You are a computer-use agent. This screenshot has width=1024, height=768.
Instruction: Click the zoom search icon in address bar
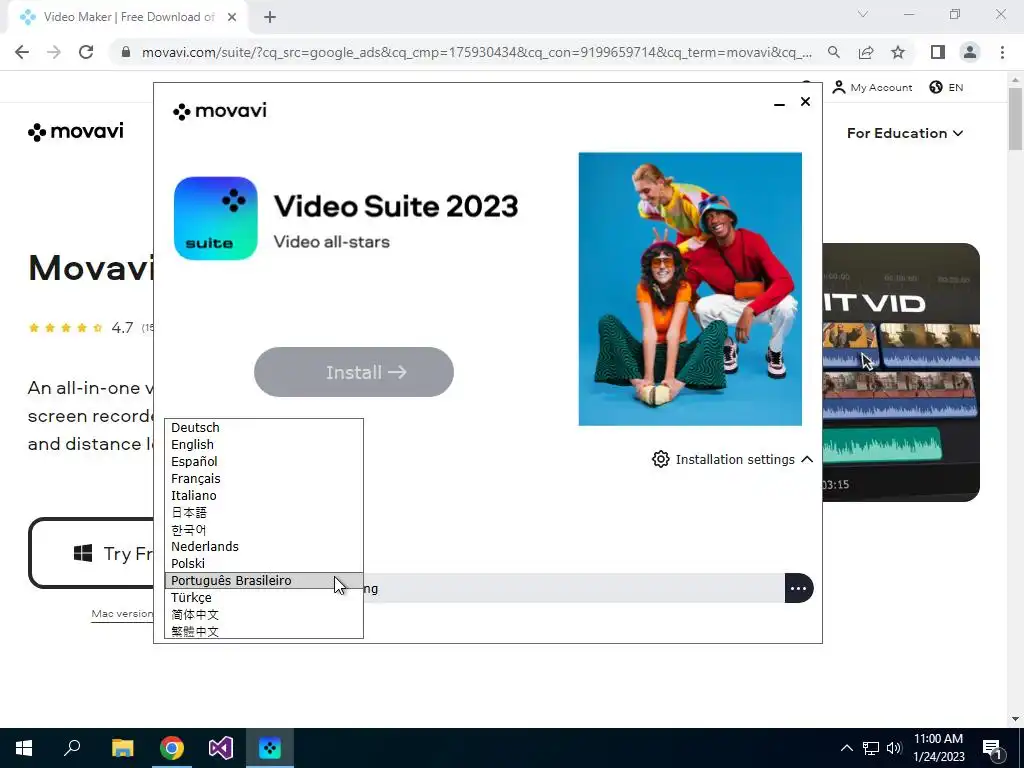point(834,52)
